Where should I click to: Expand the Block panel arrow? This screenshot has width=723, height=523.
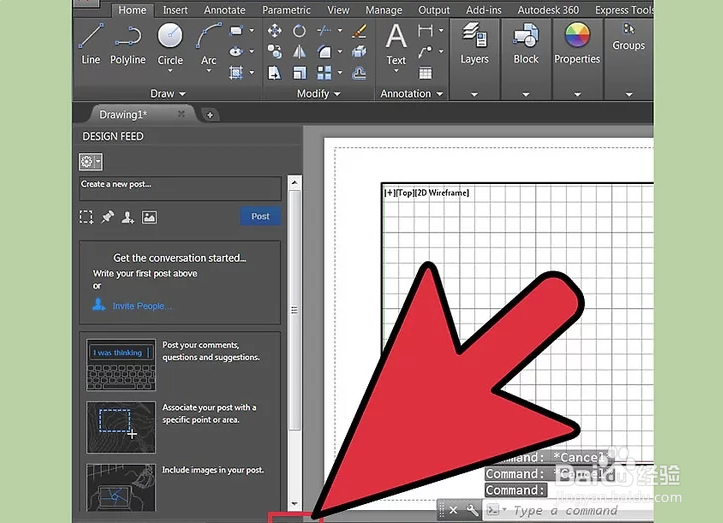click(x=526, y=94)
